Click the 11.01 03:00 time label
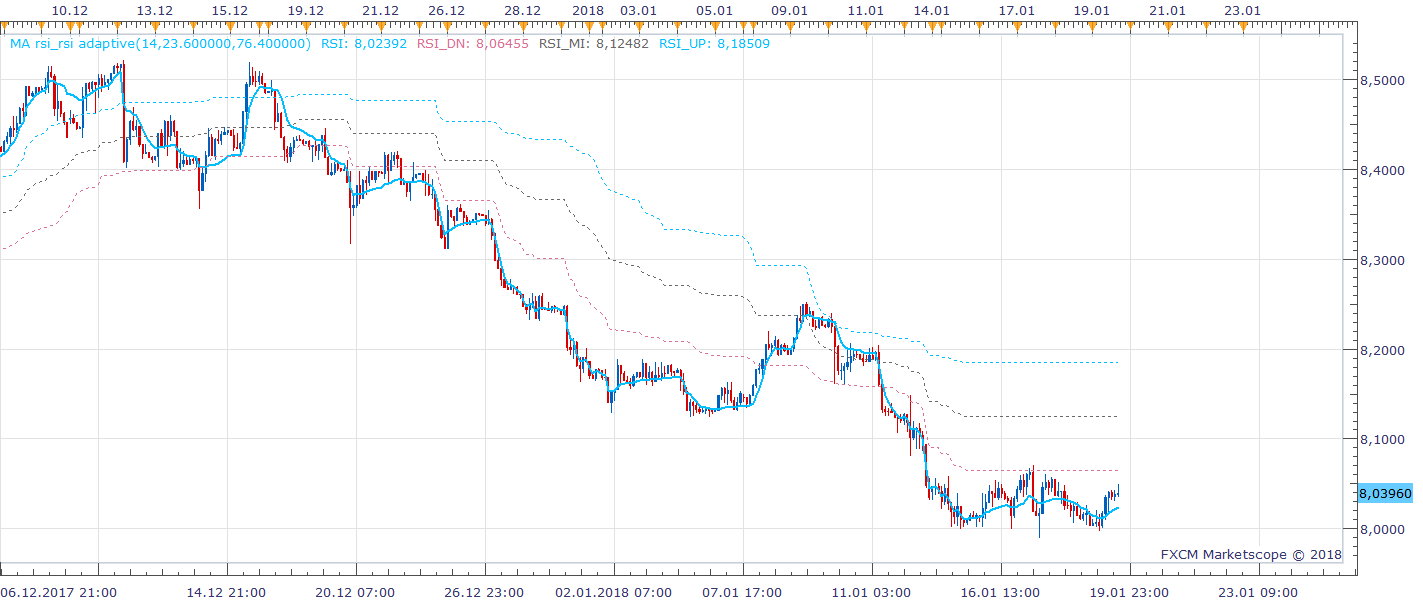This screenshot has width=1423, height=605. [x=873, y=592]
